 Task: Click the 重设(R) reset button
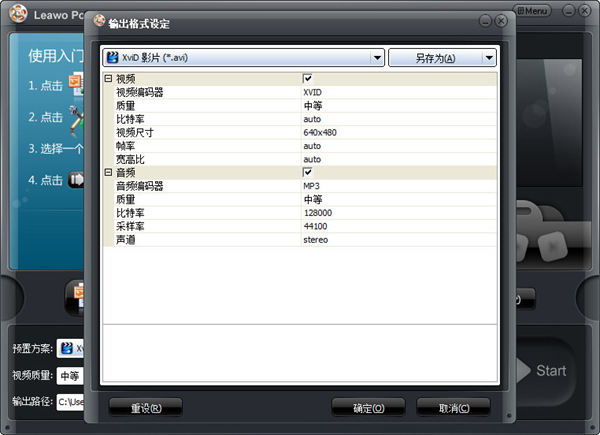(x=146, y=407)
